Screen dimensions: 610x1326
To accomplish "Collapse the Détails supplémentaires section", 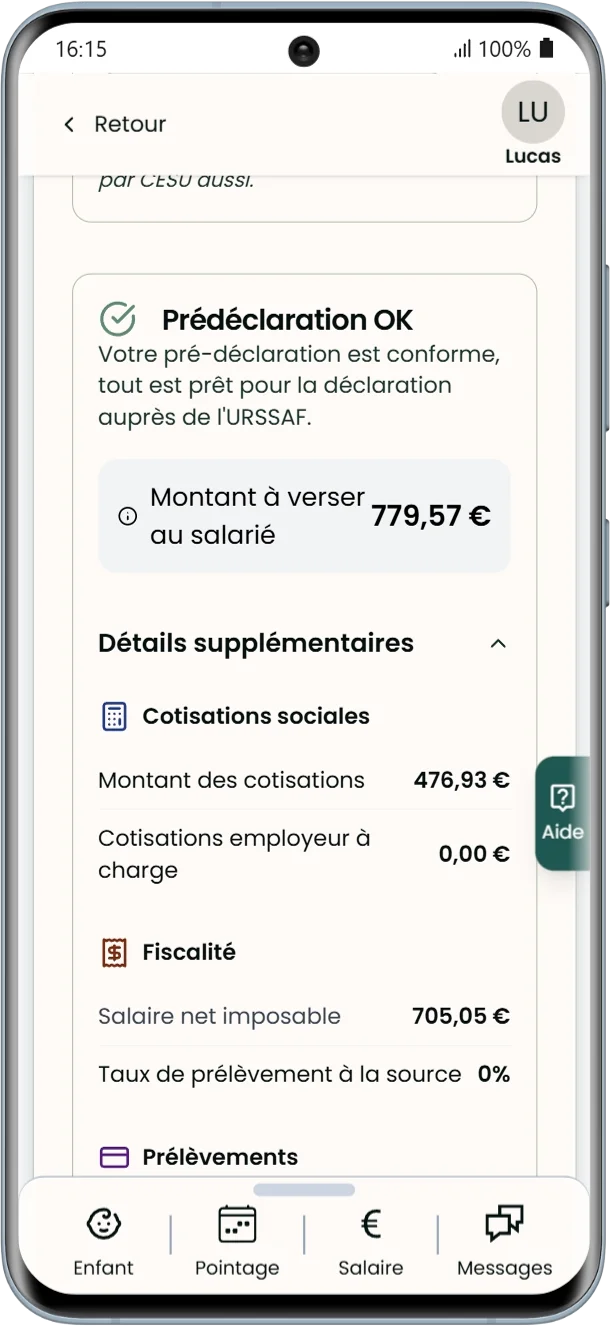I will point(498,643).
